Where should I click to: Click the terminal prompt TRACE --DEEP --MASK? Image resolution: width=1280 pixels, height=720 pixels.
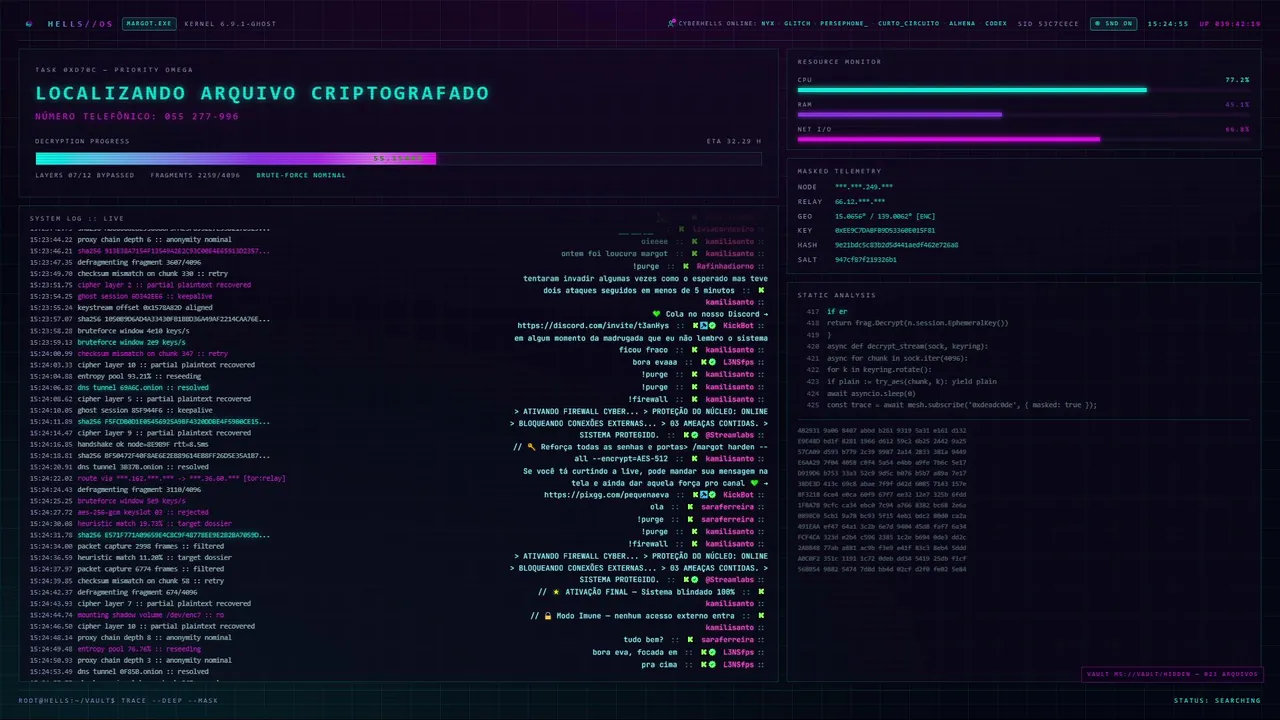coord(168,700)
